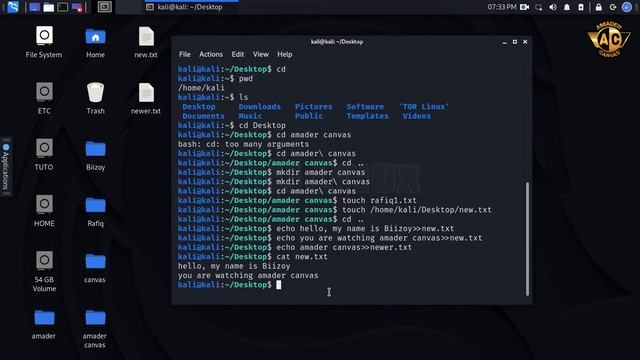Select the canvas folder on desktop
The width and height of the screenshot is (640, 360).
(95, 268)
